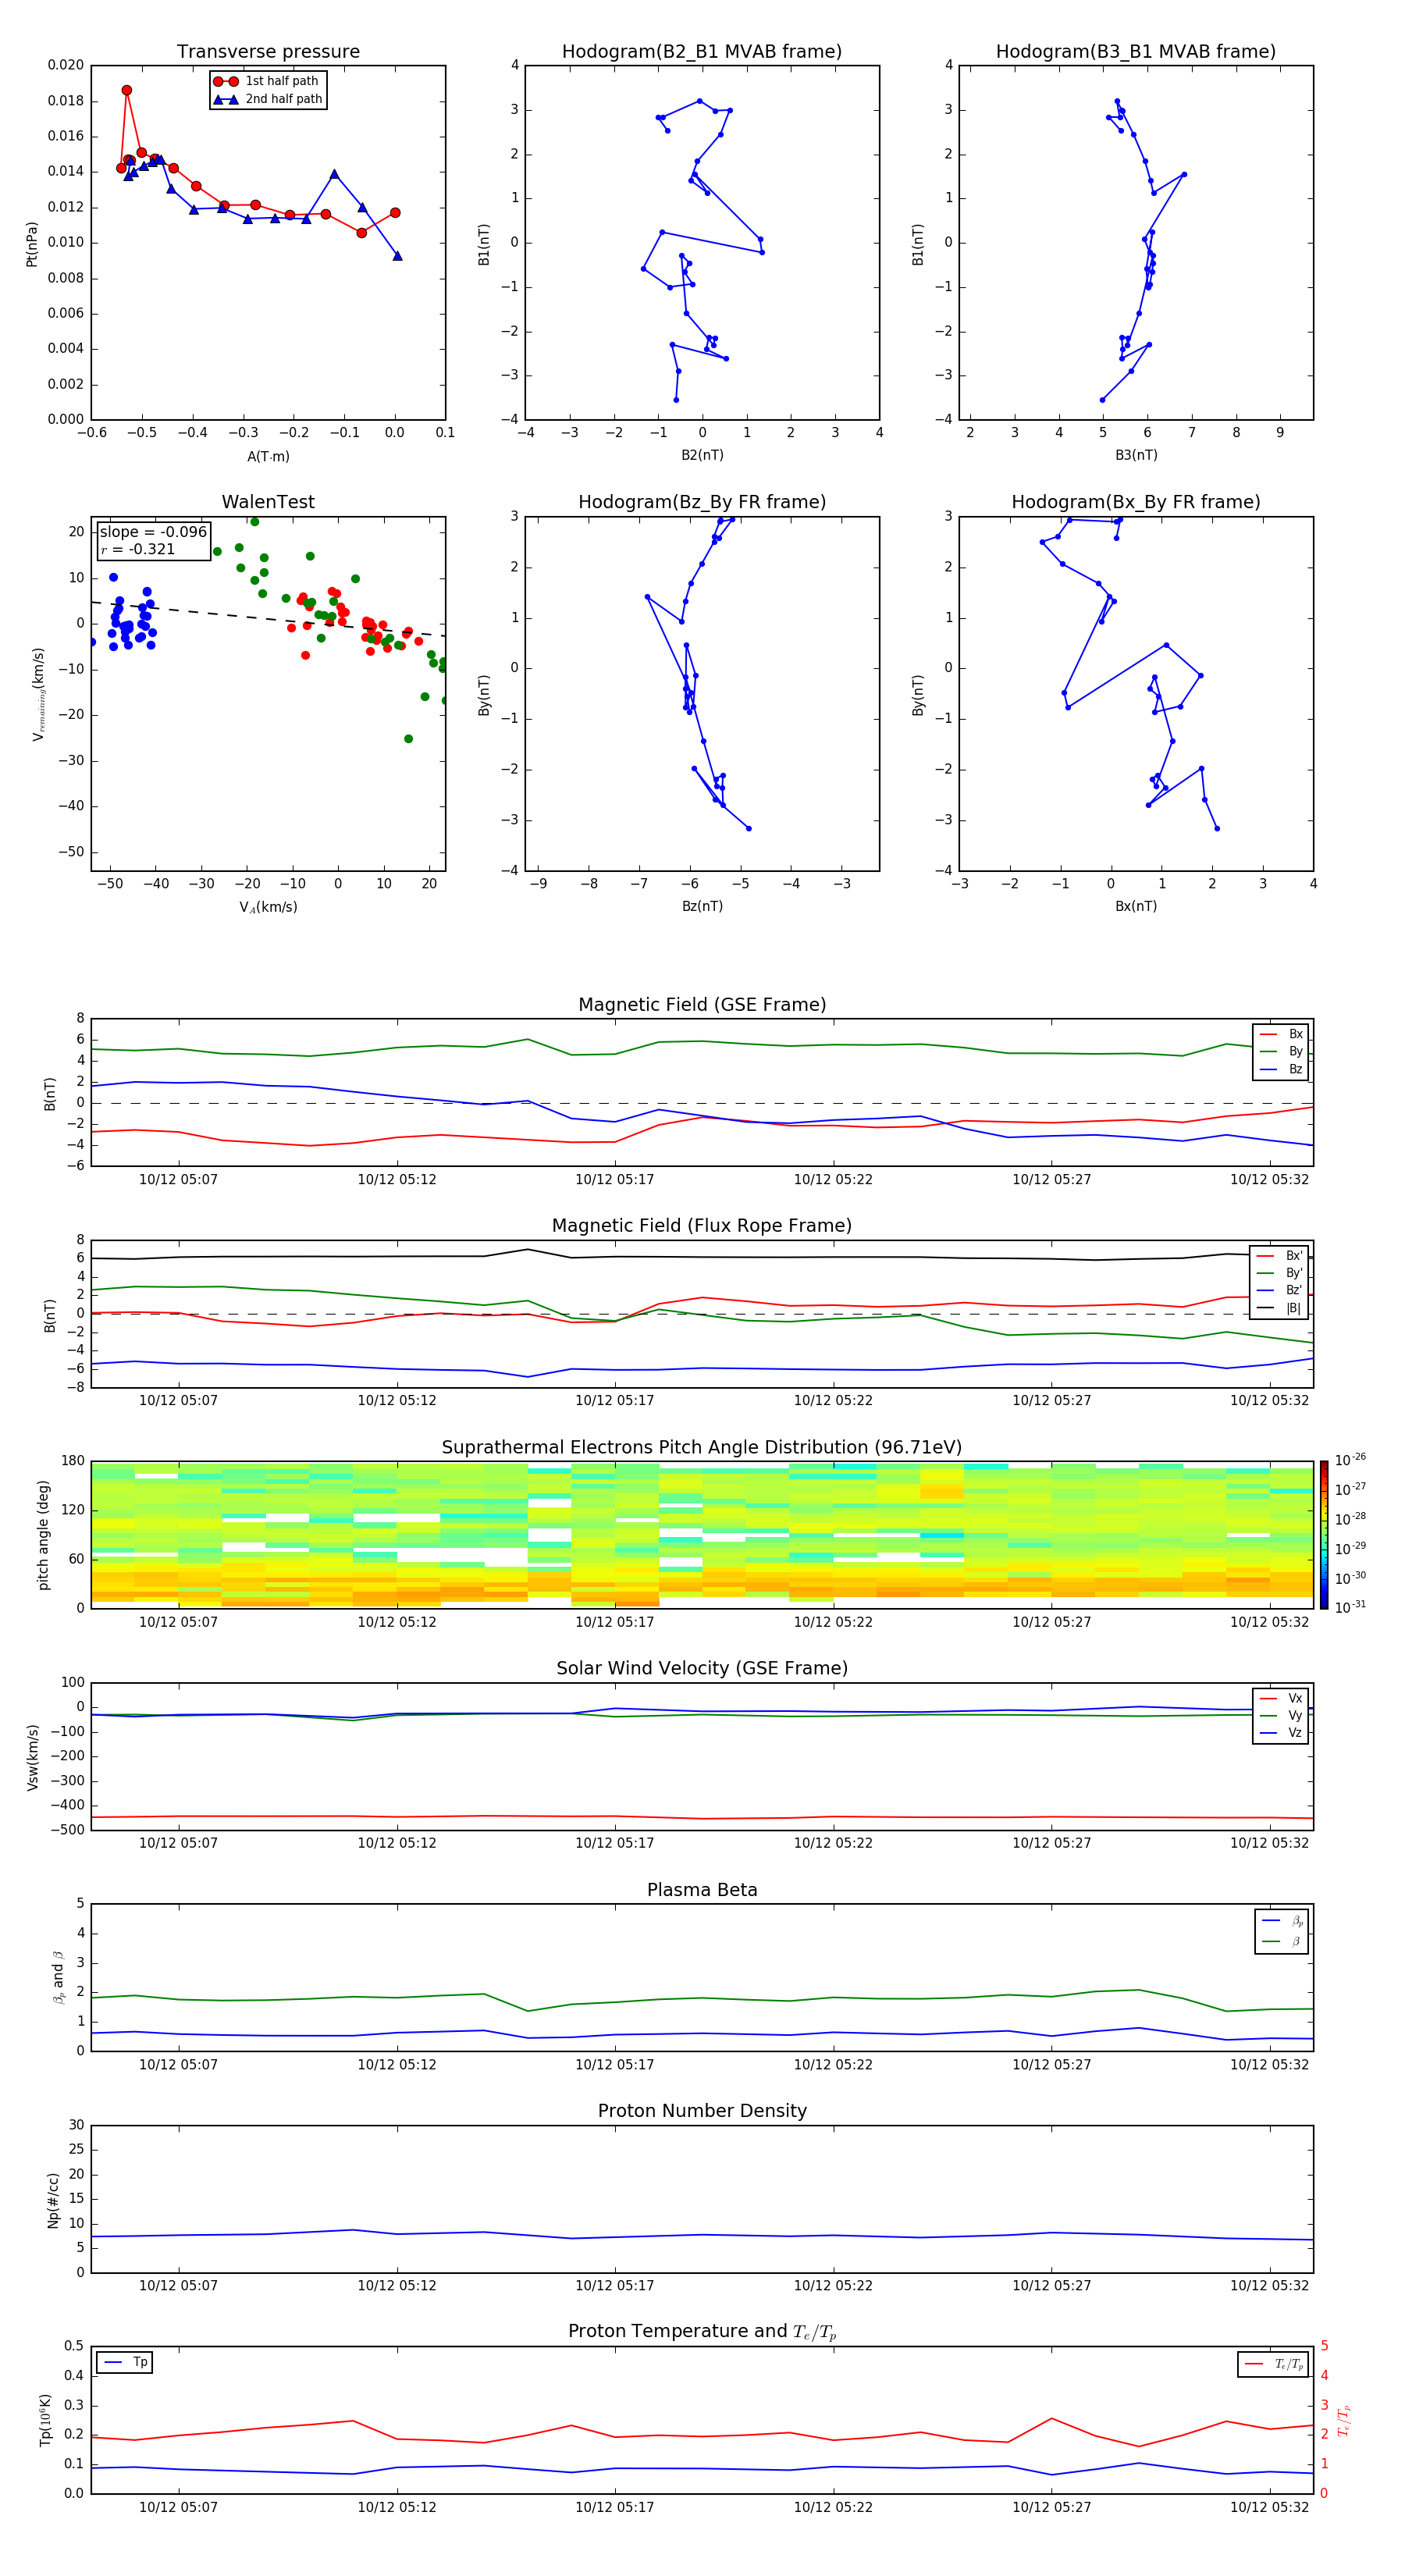Click the '10^-26' colorbar tick label
The image size is (1405, 2576).
[x=1351, y=1460]
